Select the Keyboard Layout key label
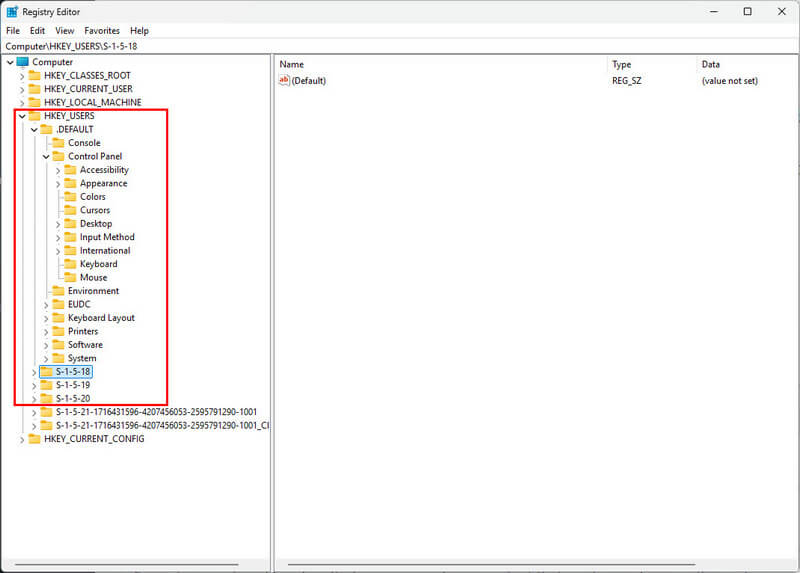The height and width of the screenshot is (573, 800). [101, 318]
